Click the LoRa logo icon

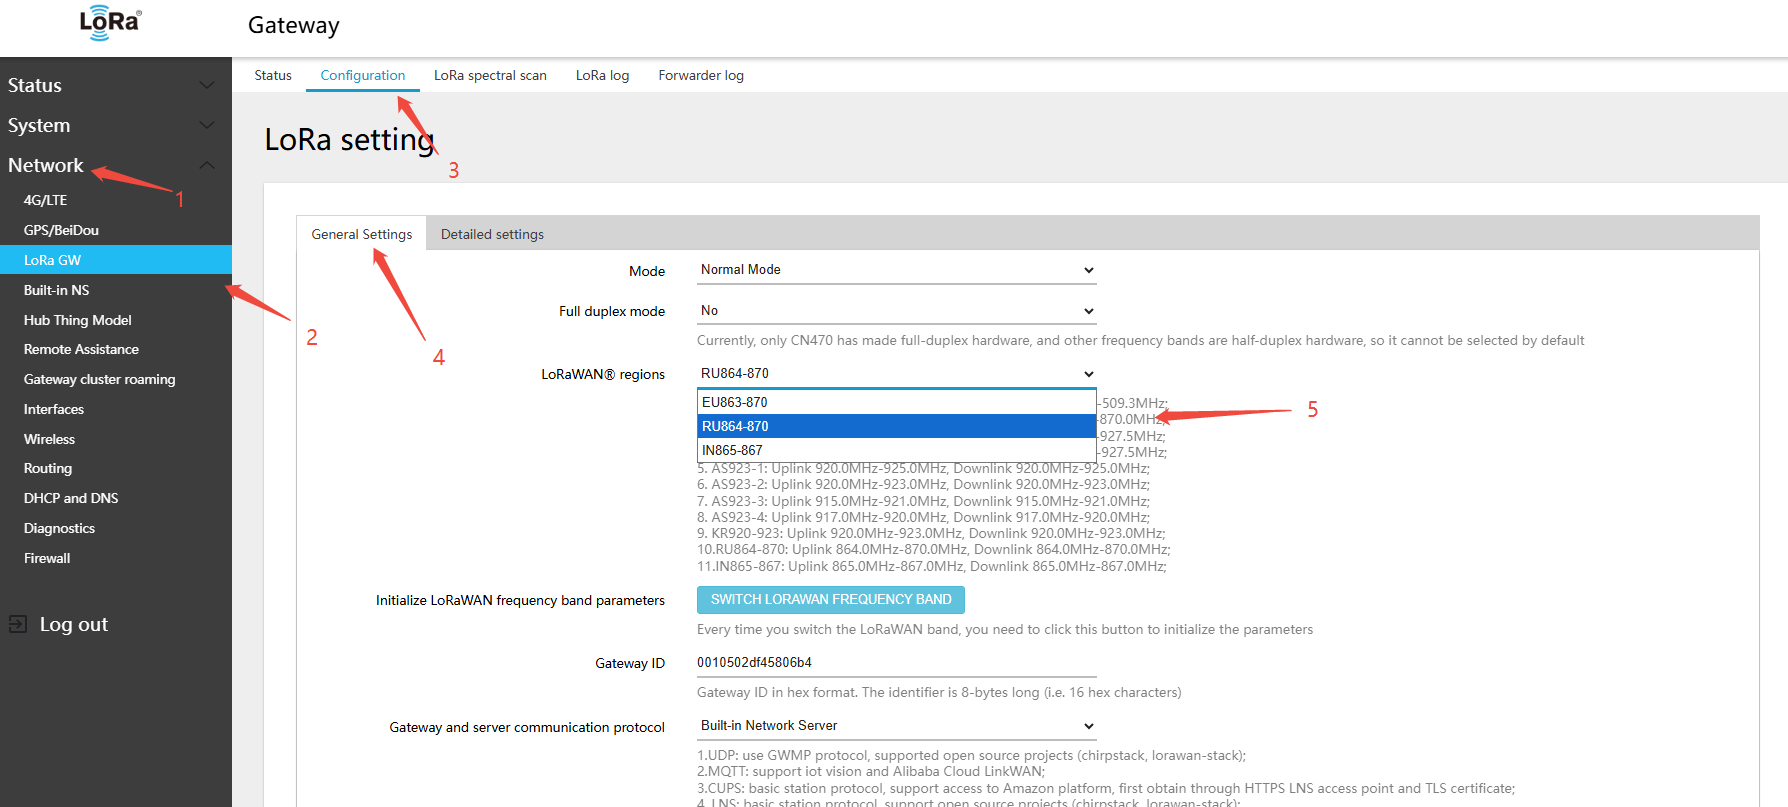[x=110, y=23]
